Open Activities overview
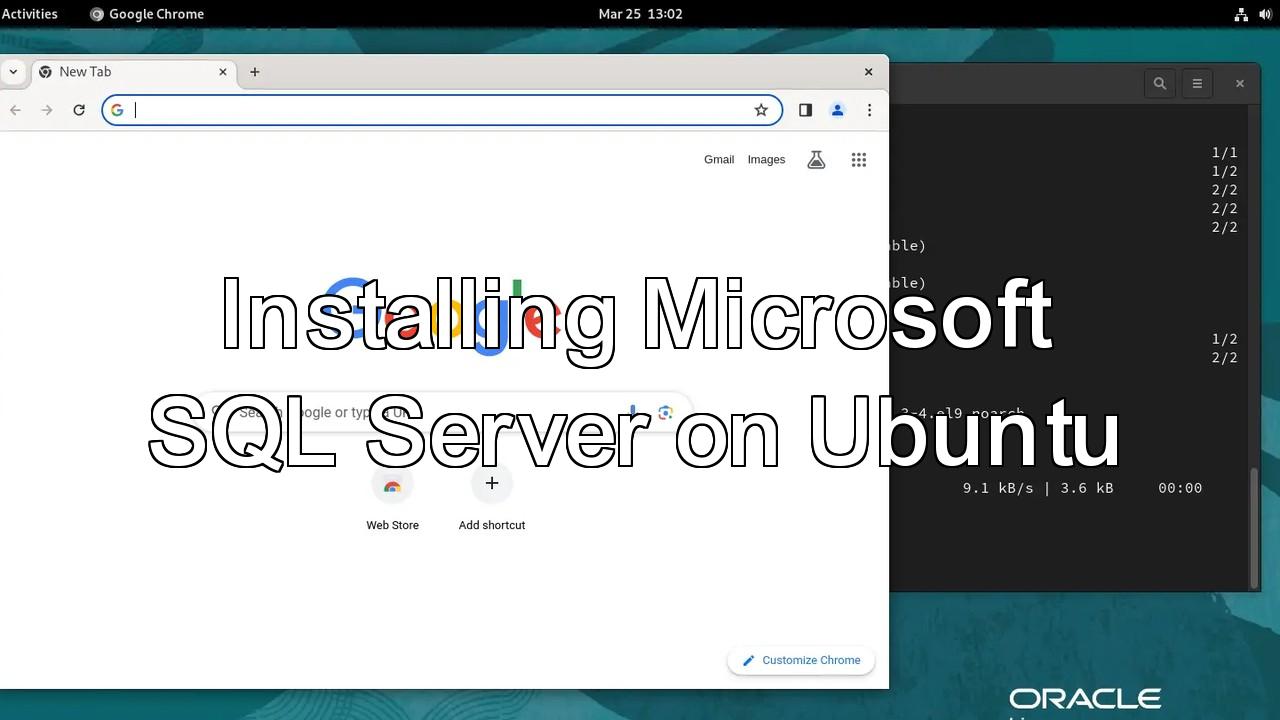 pyautogui.click(x=30, y=14)
